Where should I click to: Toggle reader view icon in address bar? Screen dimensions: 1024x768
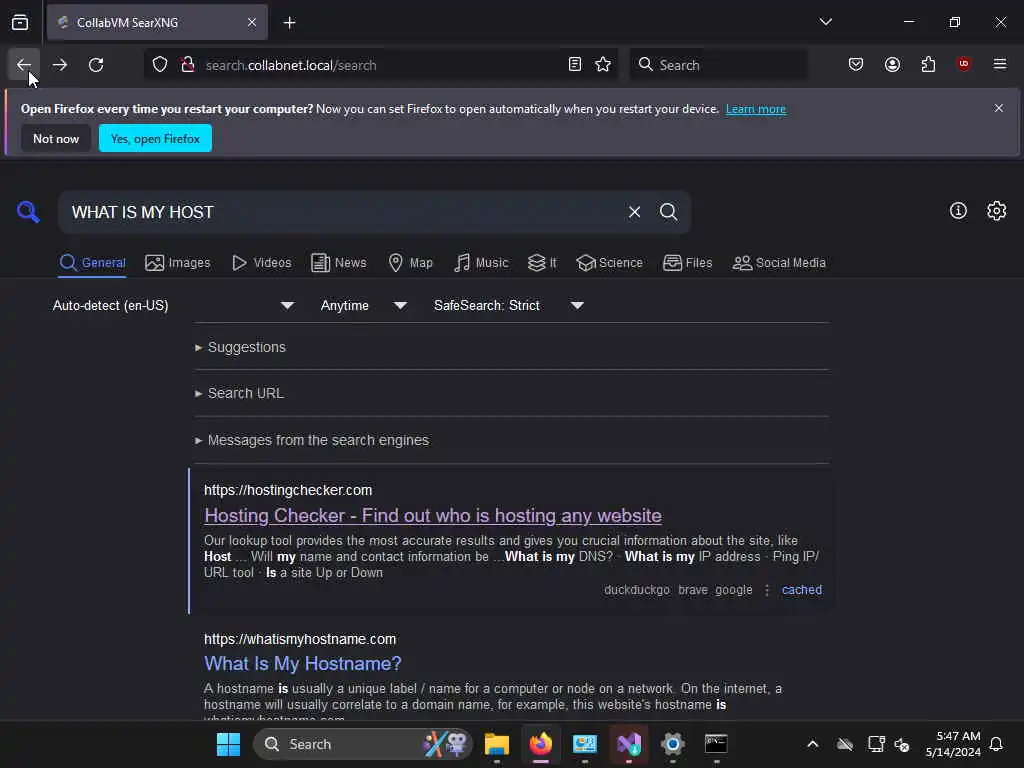coord(575,65)
